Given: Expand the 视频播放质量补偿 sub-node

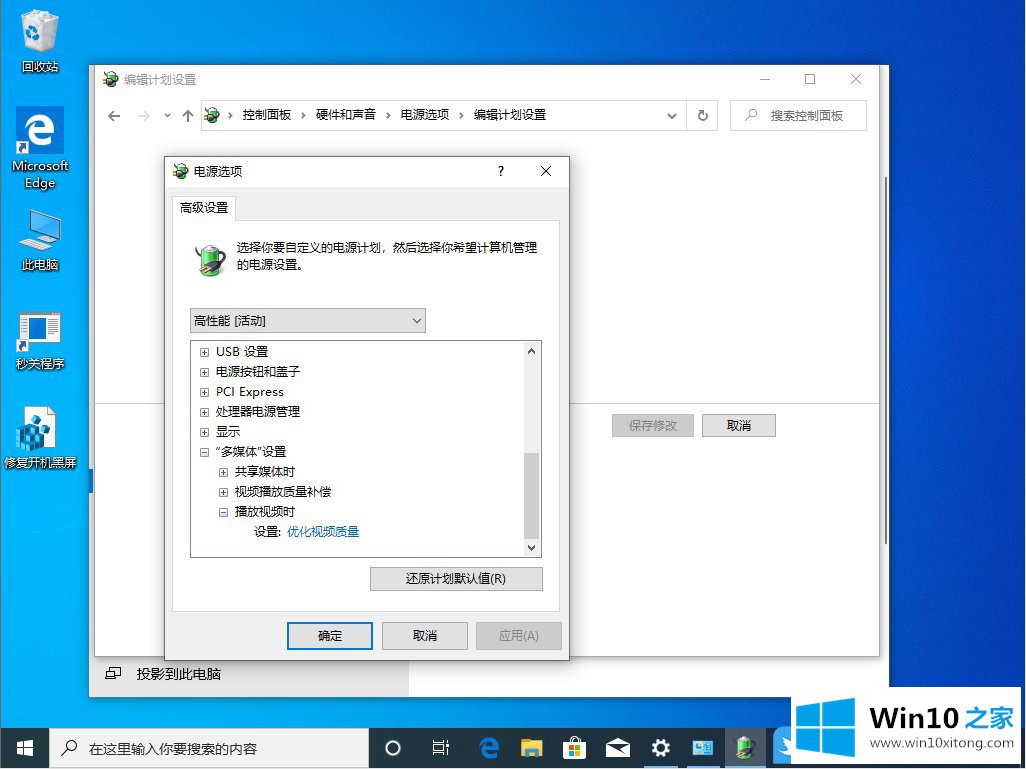Looking at the screenshot, I should tap(223, 492).
